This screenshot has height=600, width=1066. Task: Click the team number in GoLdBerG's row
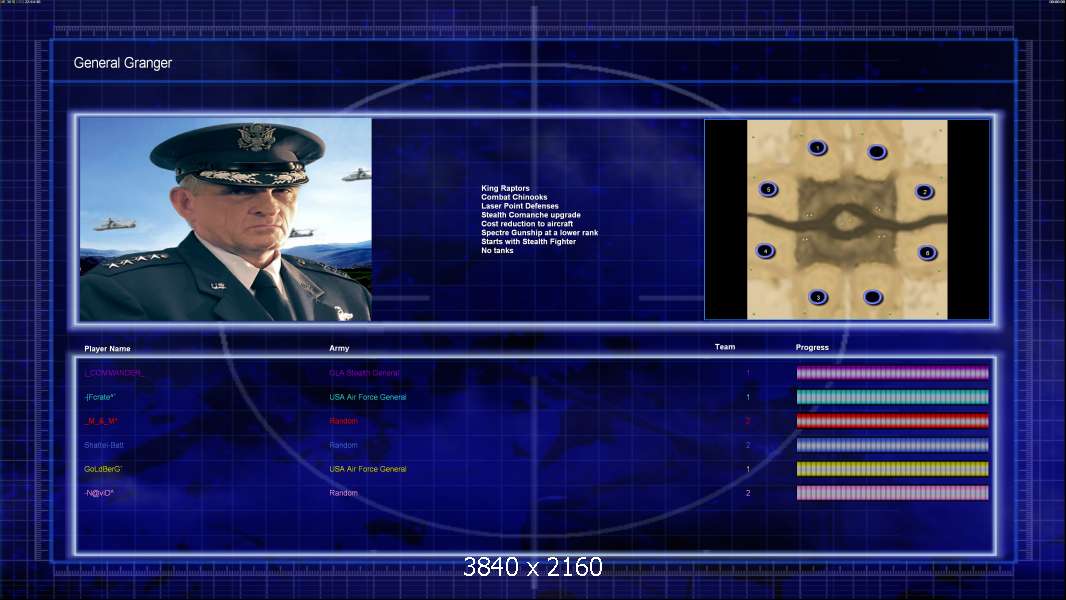[x=748, y=469]
